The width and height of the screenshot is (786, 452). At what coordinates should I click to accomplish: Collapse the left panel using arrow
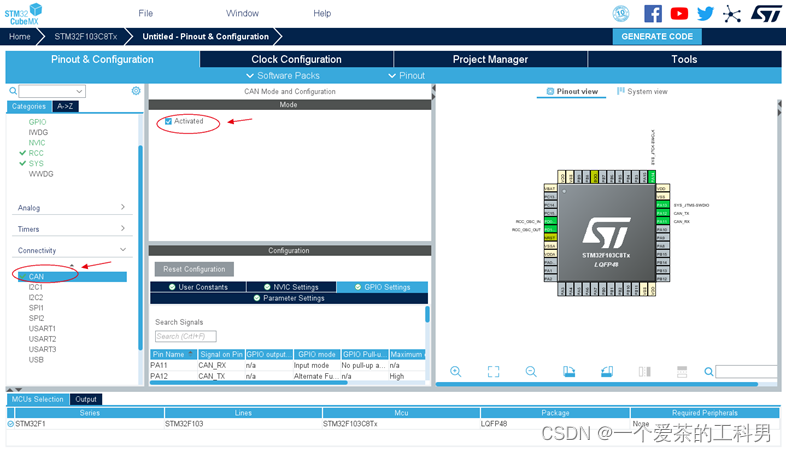point(434,88)
